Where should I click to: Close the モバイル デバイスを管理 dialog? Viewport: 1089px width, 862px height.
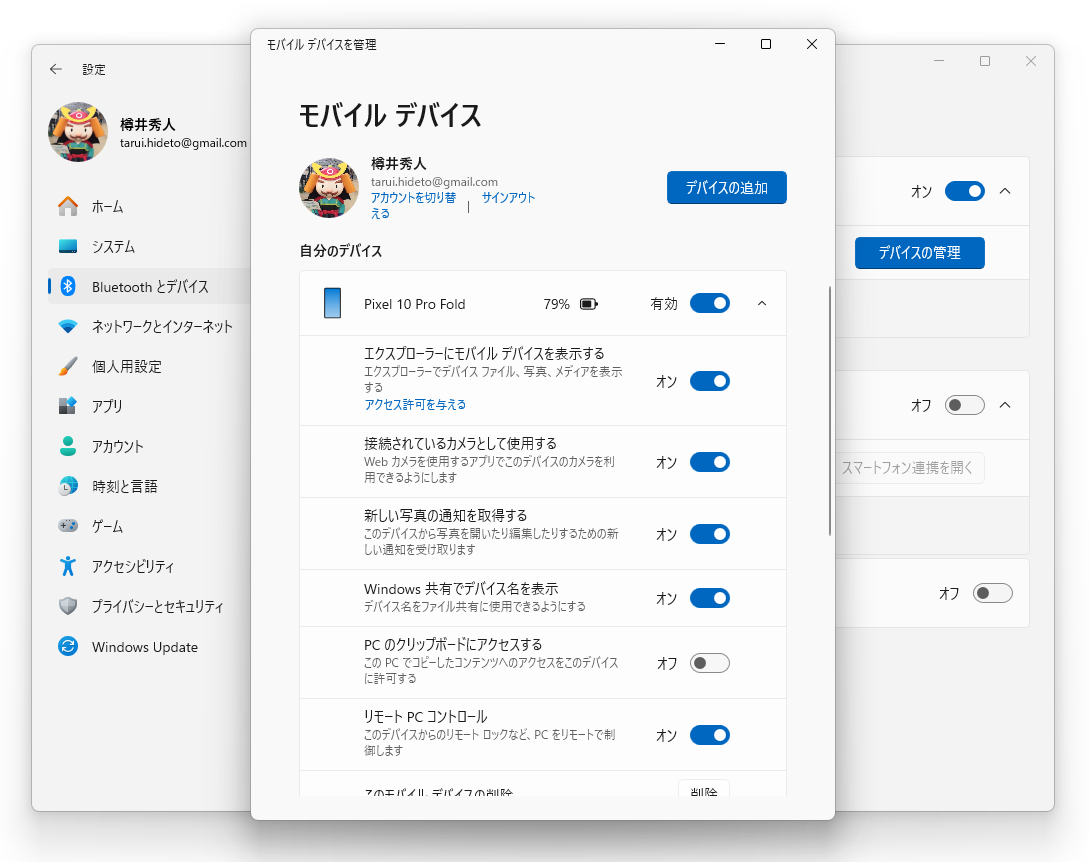812,44
